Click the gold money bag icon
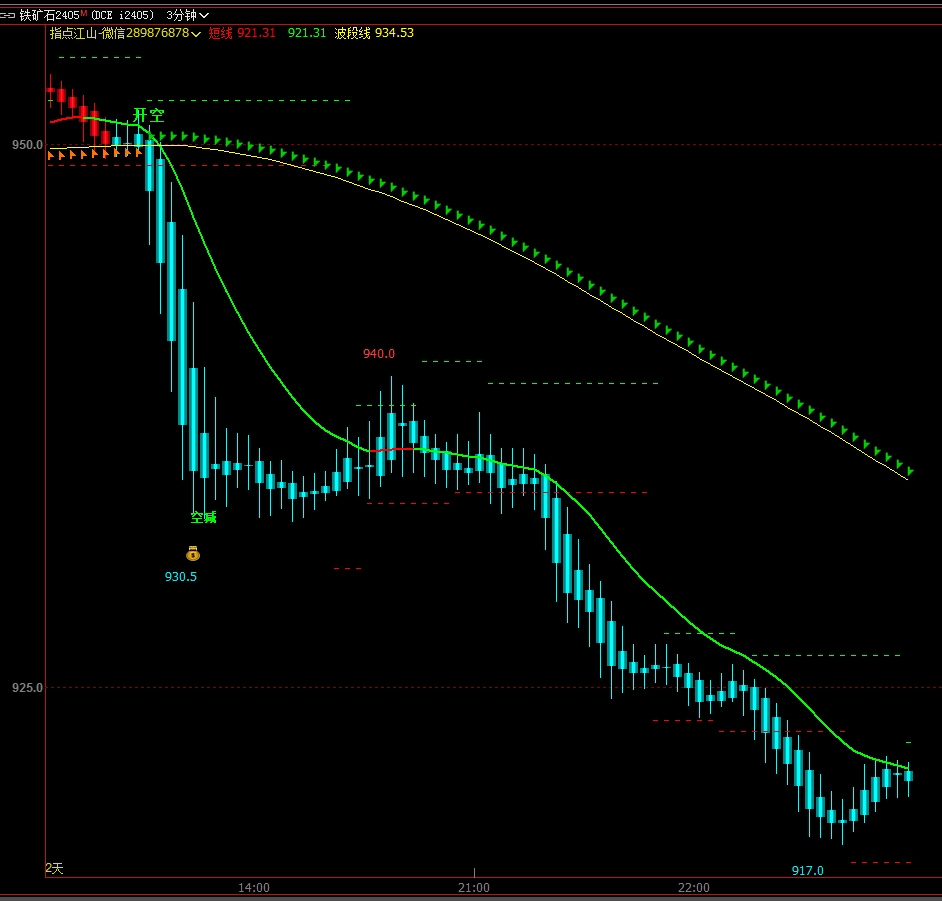The width and height of the screenshot is (942, 901). point(193,553)
